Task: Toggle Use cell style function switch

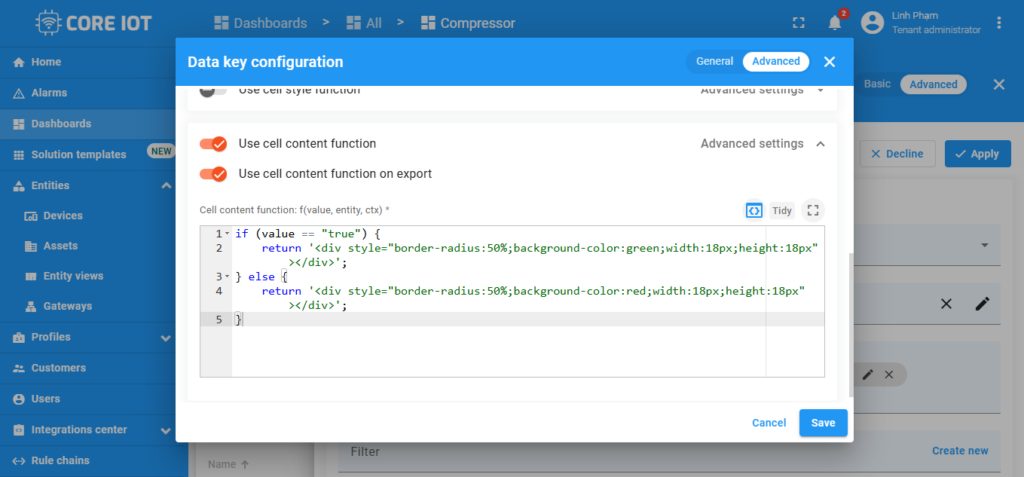Action: pos(213,90)
